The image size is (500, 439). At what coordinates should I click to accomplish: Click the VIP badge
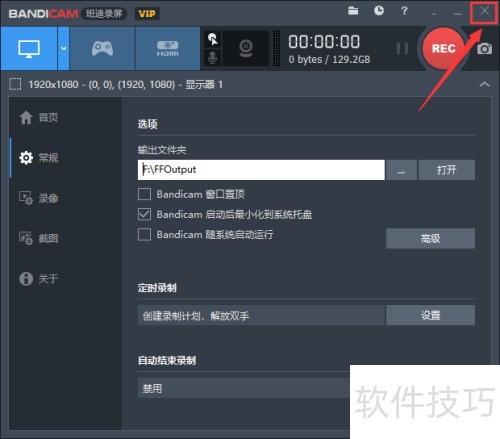(147, 14)
